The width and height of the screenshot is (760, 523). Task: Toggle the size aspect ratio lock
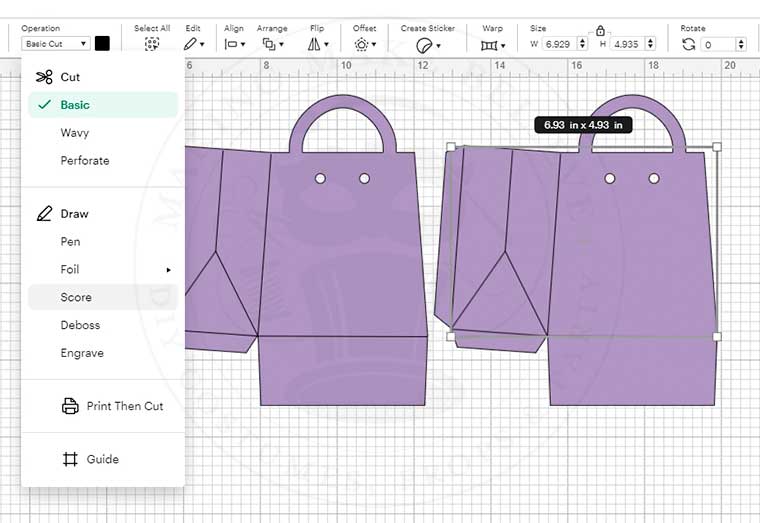click(x=600, y=31)
